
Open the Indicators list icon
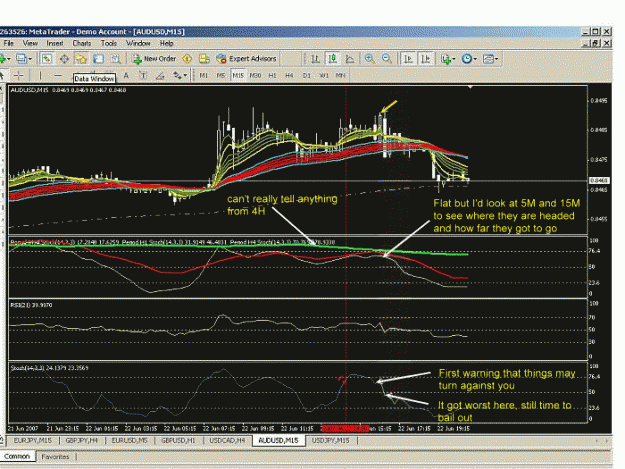click(x=446, y=59)
